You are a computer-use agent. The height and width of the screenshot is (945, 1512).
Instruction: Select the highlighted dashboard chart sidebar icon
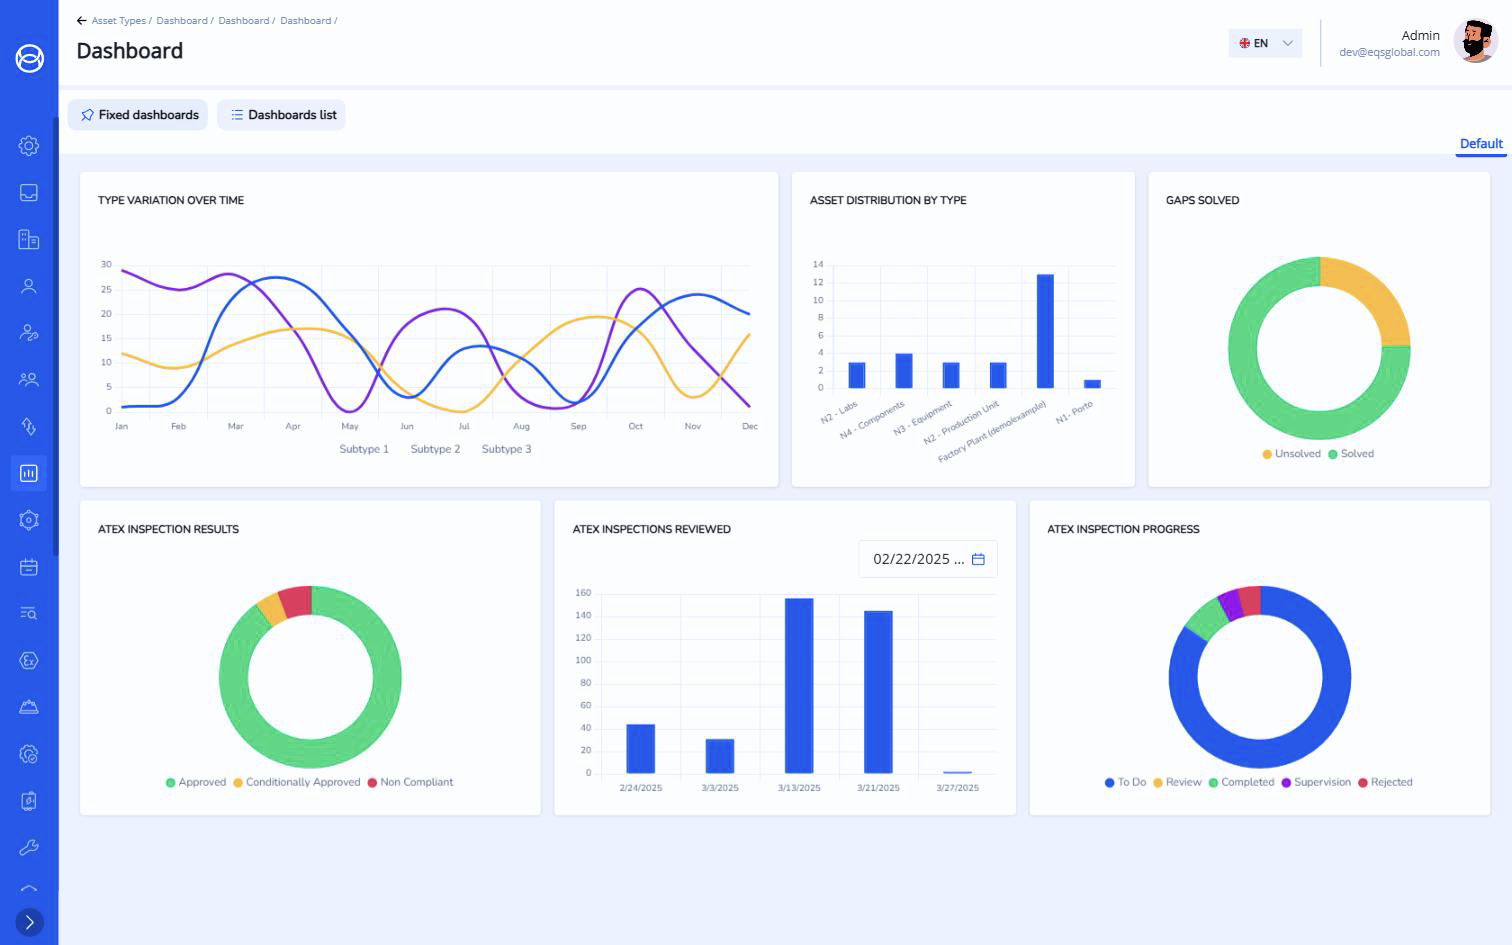(x=29, y=473)
